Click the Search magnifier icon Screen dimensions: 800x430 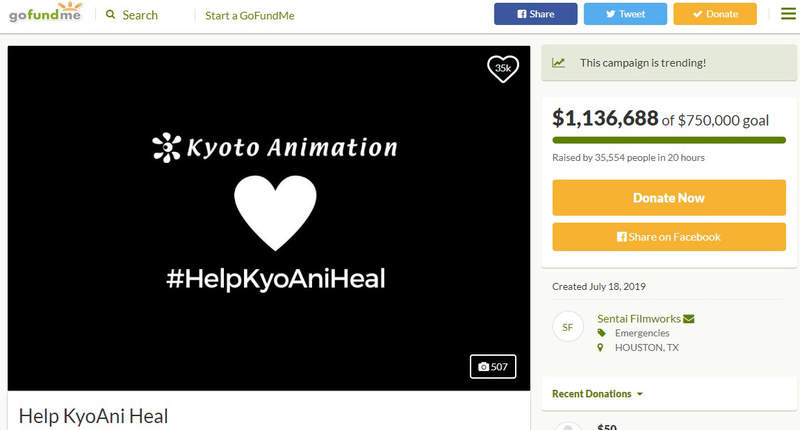[111, 15]
